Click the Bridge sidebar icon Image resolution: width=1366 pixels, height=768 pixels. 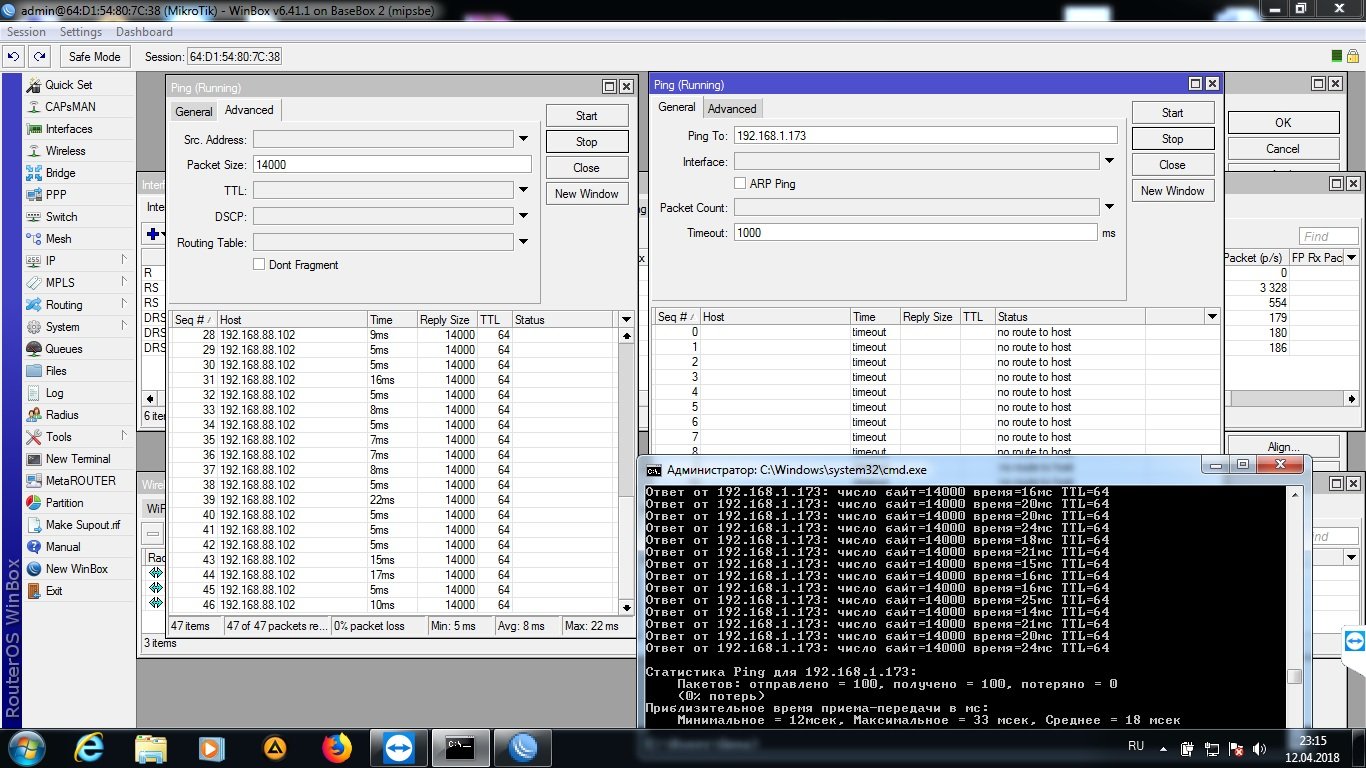(x=34, y=173)
